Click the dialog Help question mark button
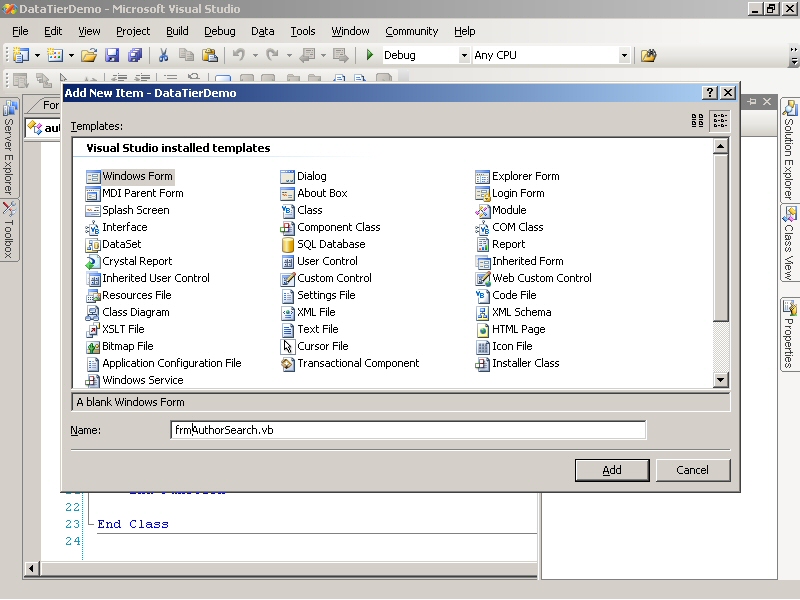Viewport: 800px width, 600px height. tap(709, 93)
